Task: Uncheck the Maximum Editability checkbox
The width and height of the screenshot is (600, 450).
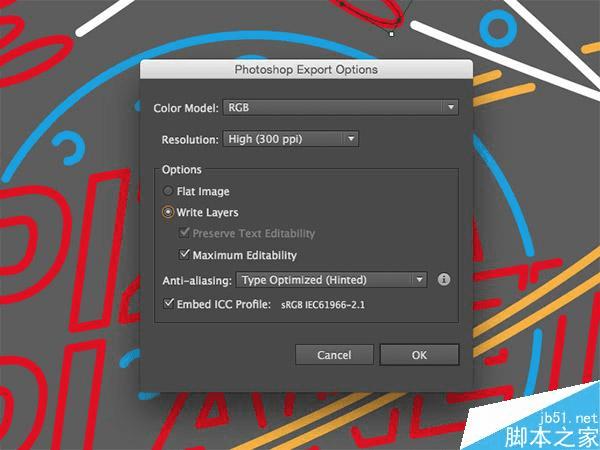Action: pyautogui.click(x=184, y=254)
